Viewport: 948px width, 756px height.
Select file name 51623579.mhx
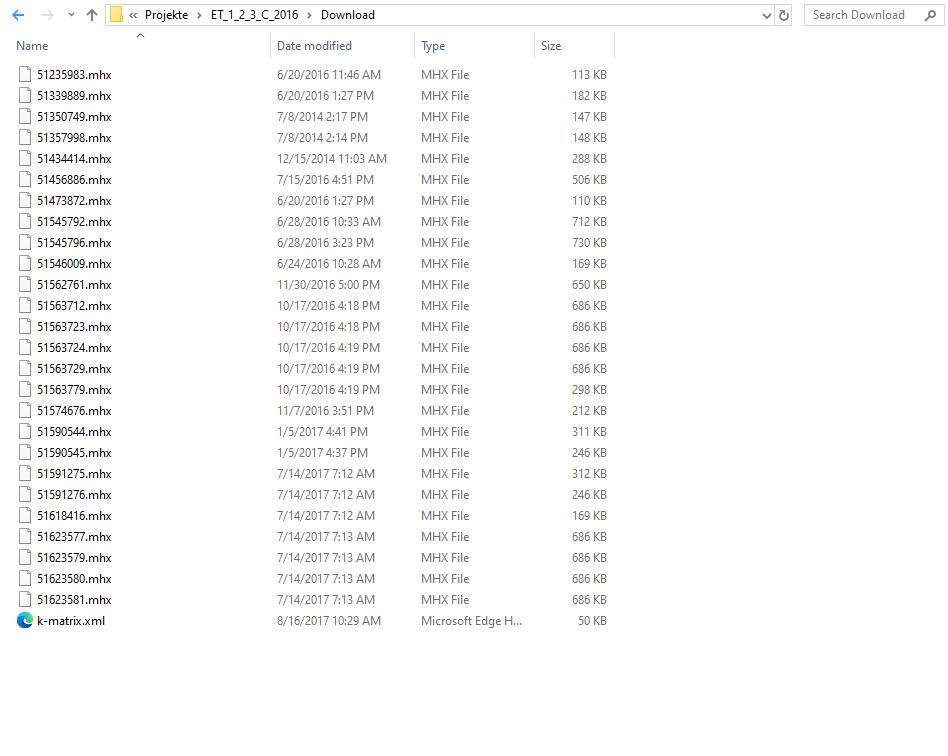pos(74,558)
